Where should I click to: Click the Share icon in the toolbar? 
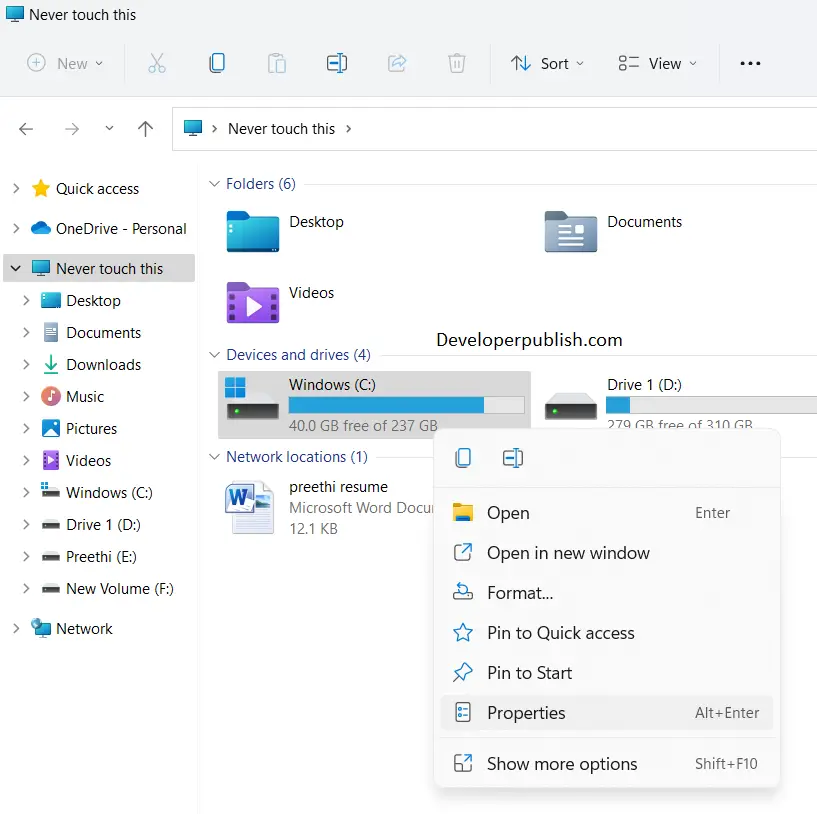(x=397, y=63)
